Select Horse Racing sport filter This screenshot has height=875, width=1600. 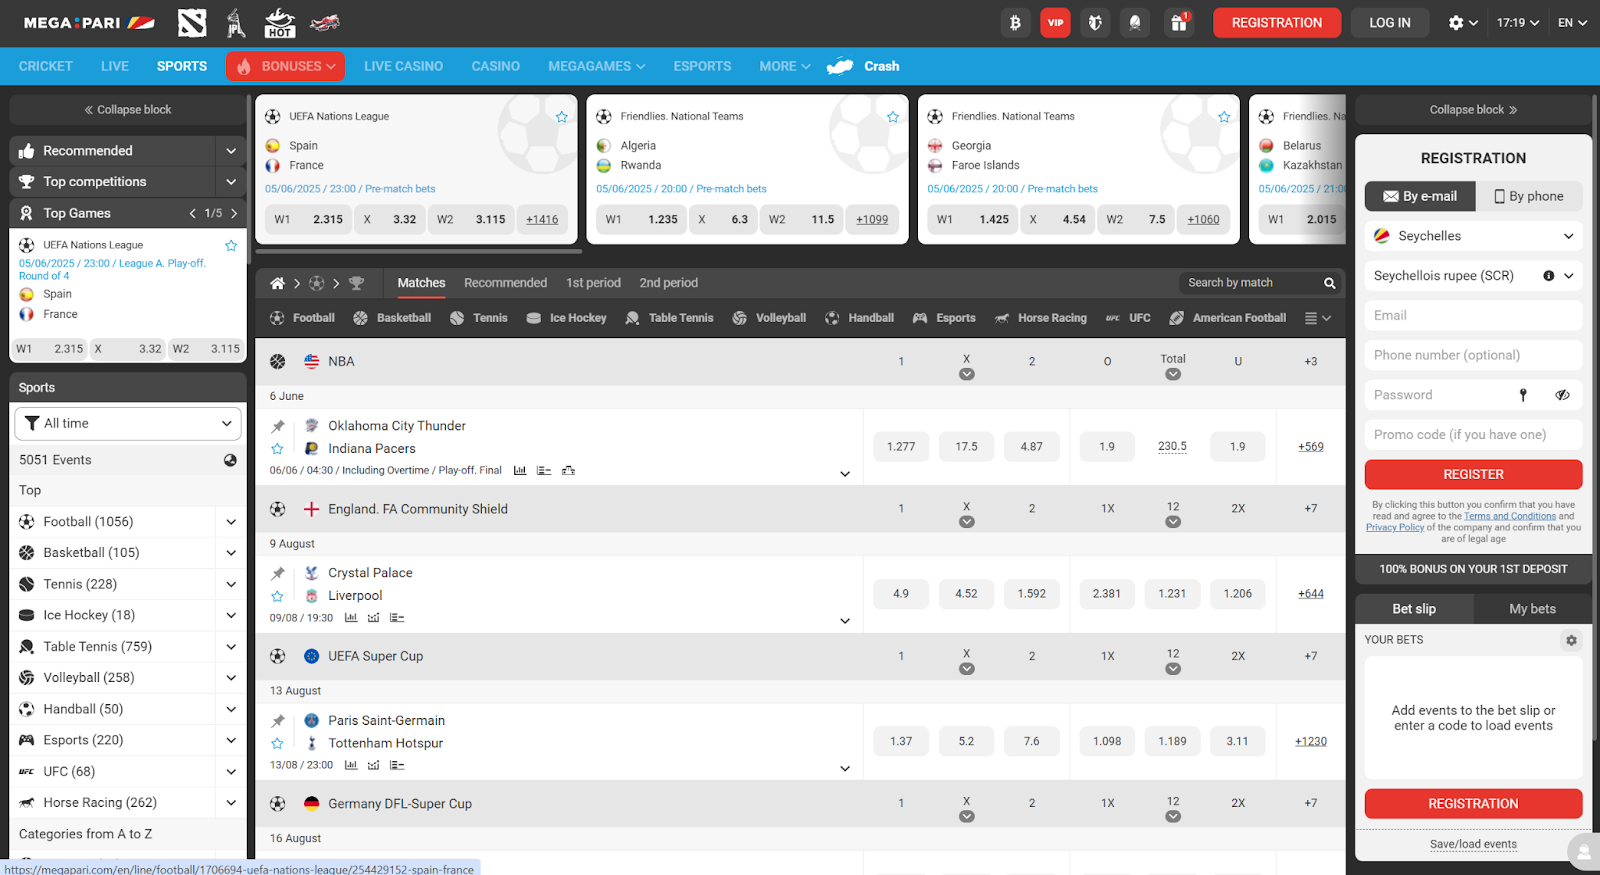pos(1040,318)
